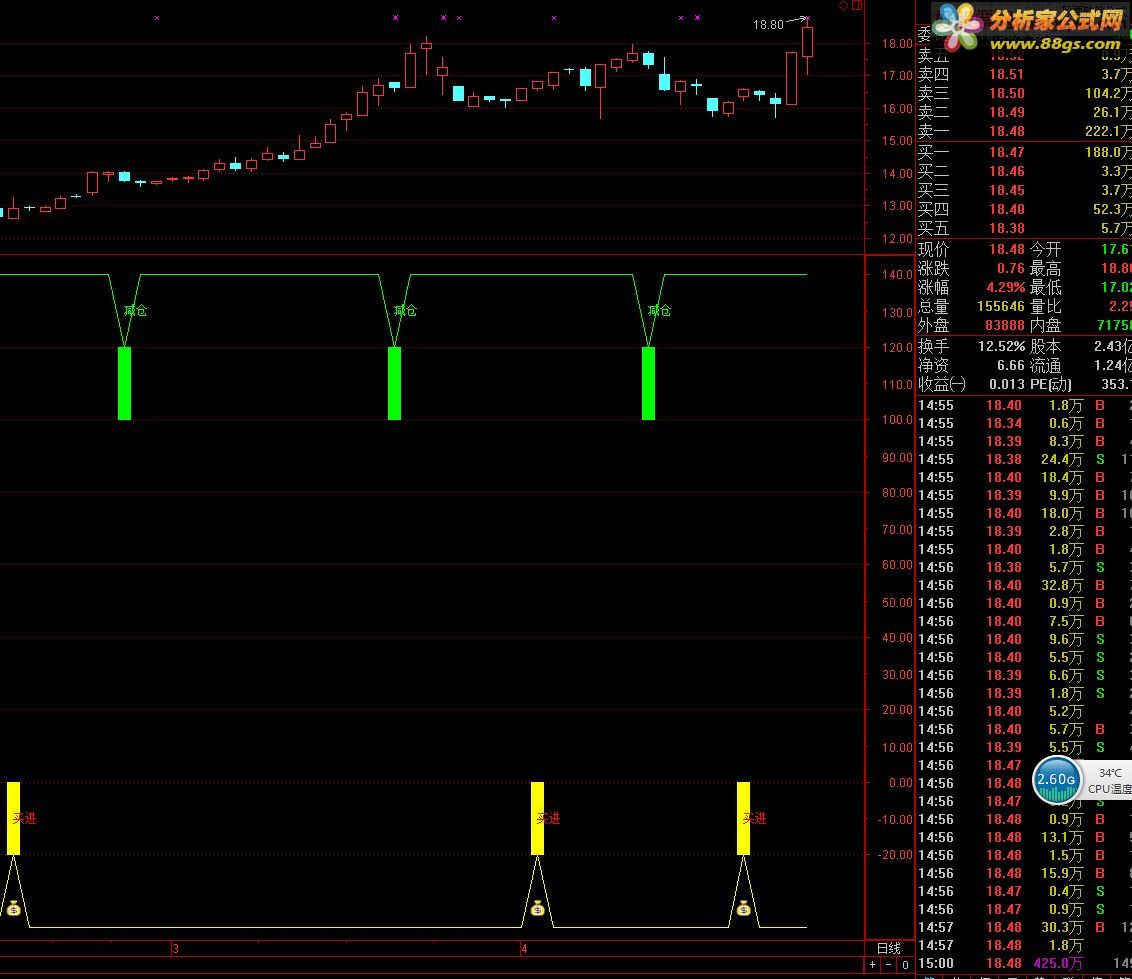Click the yellow 买进 bar beside timeline marker 4

[x=537, y=818]
